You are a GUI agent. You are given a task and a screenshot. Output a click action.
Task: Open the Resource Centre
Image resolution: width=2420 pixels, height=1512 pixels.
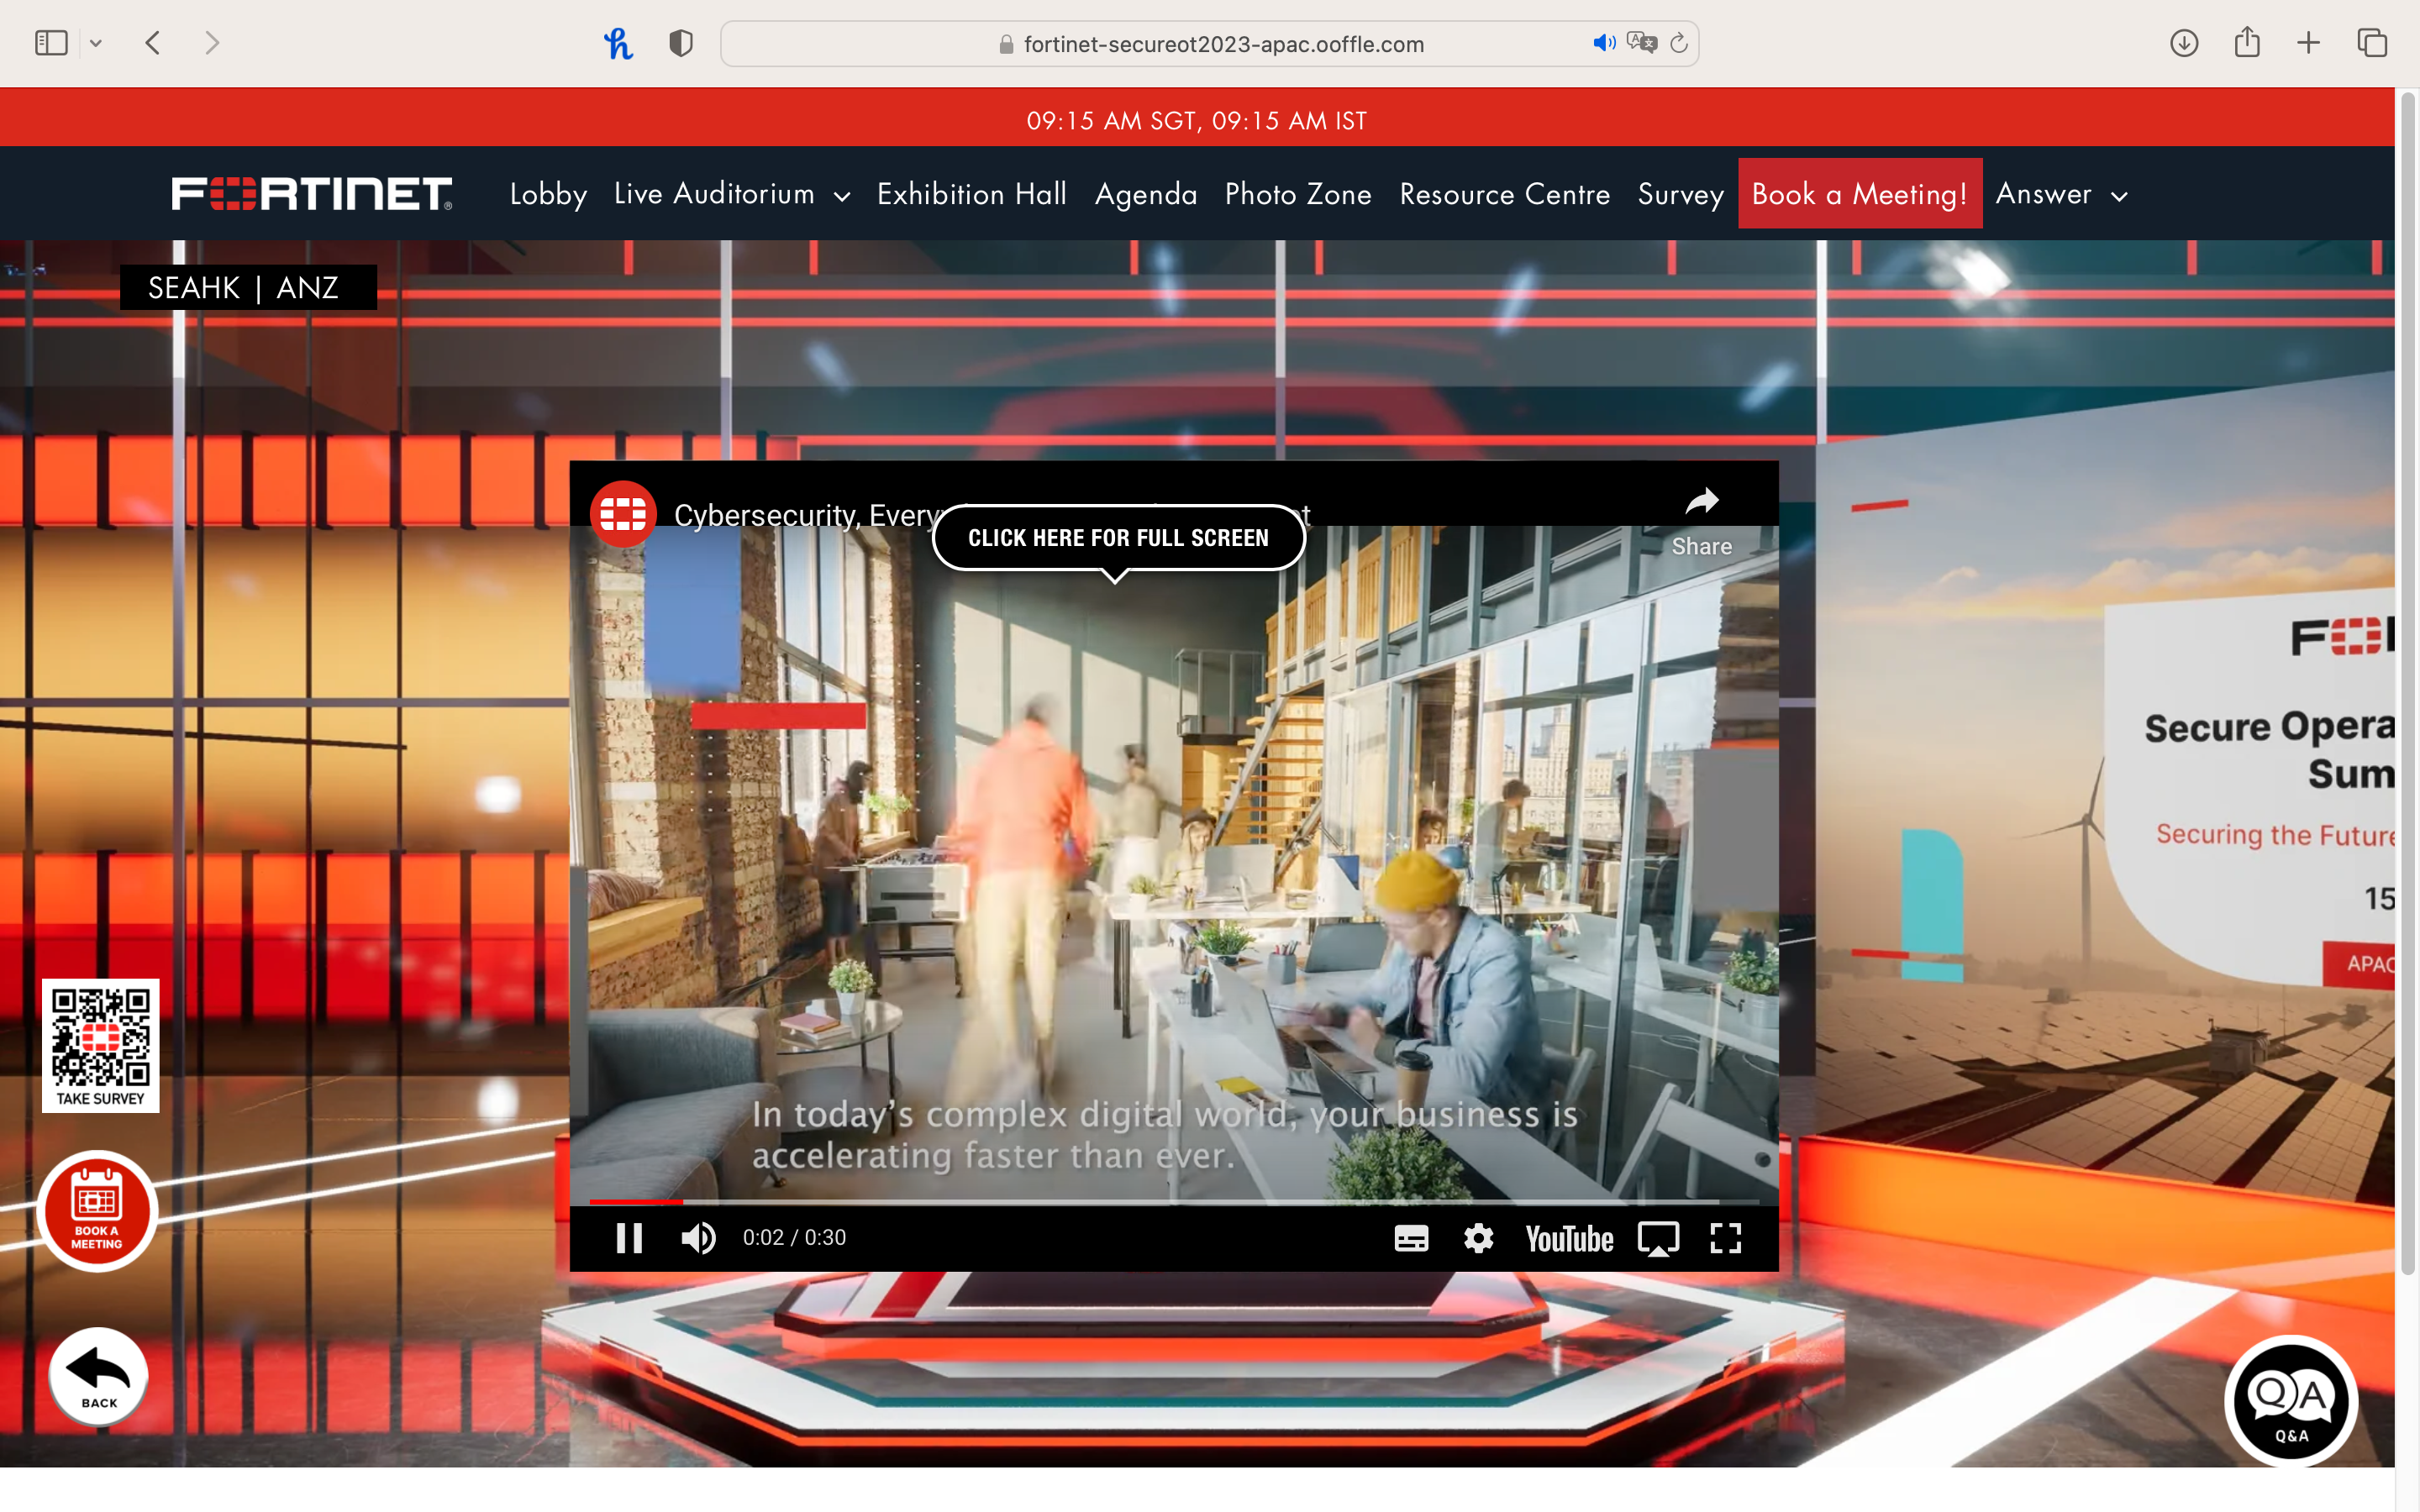coord(1504,194)
